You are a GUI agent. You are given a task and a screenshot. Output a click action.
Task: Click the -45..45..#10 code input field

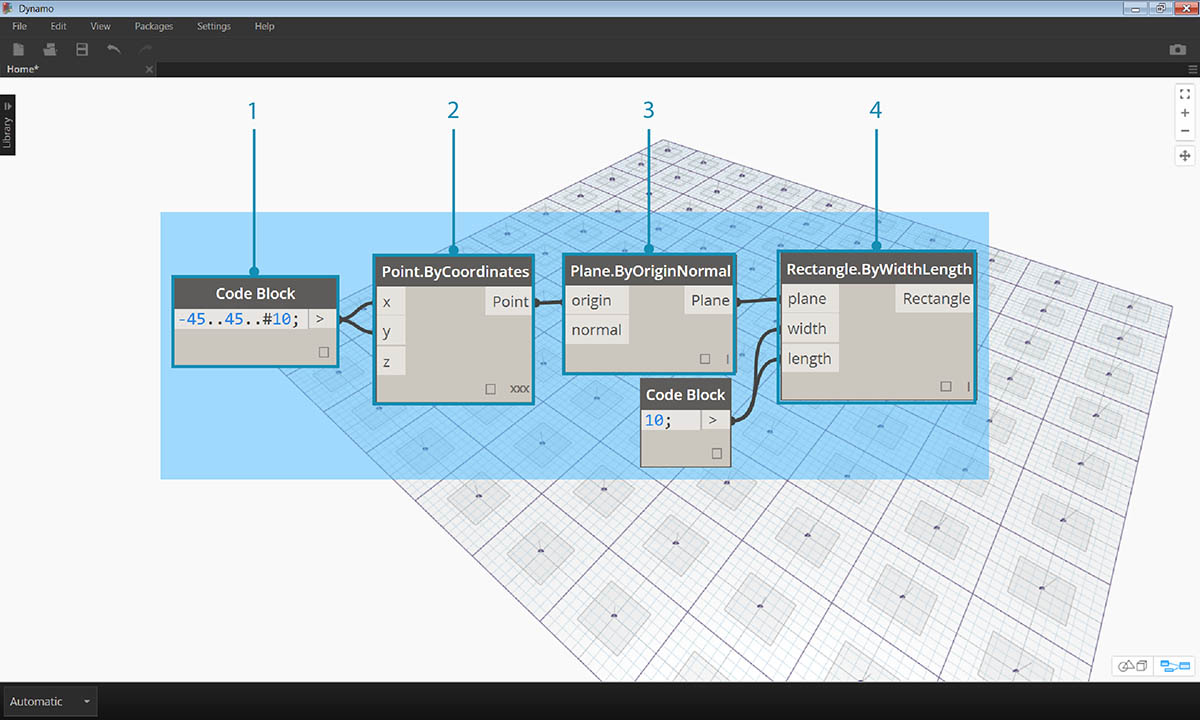[240, 320]
